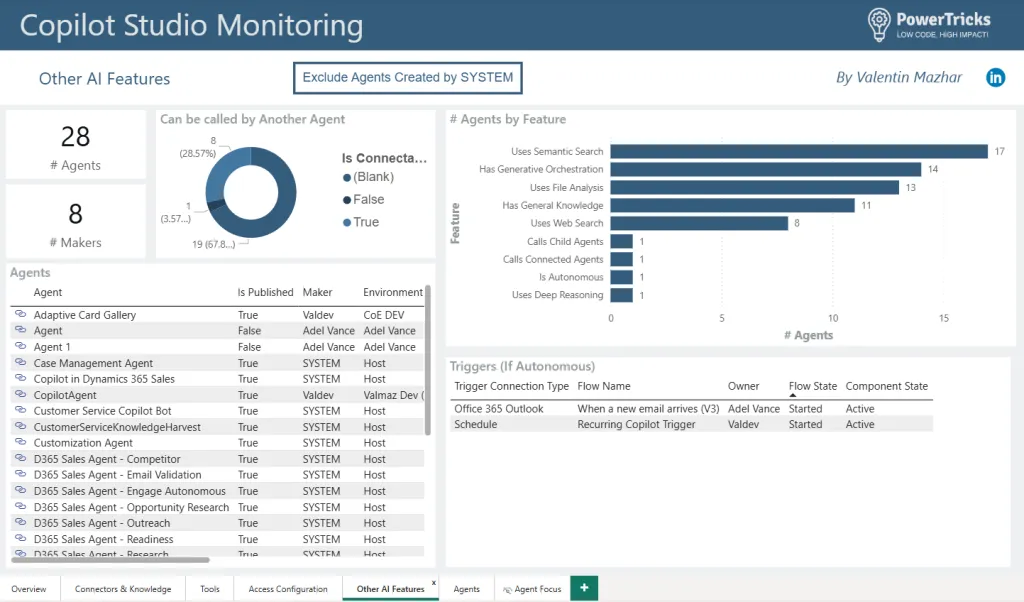1024x602 pixels.
Task: Sort triggers by Component State column
Action: 886,386
